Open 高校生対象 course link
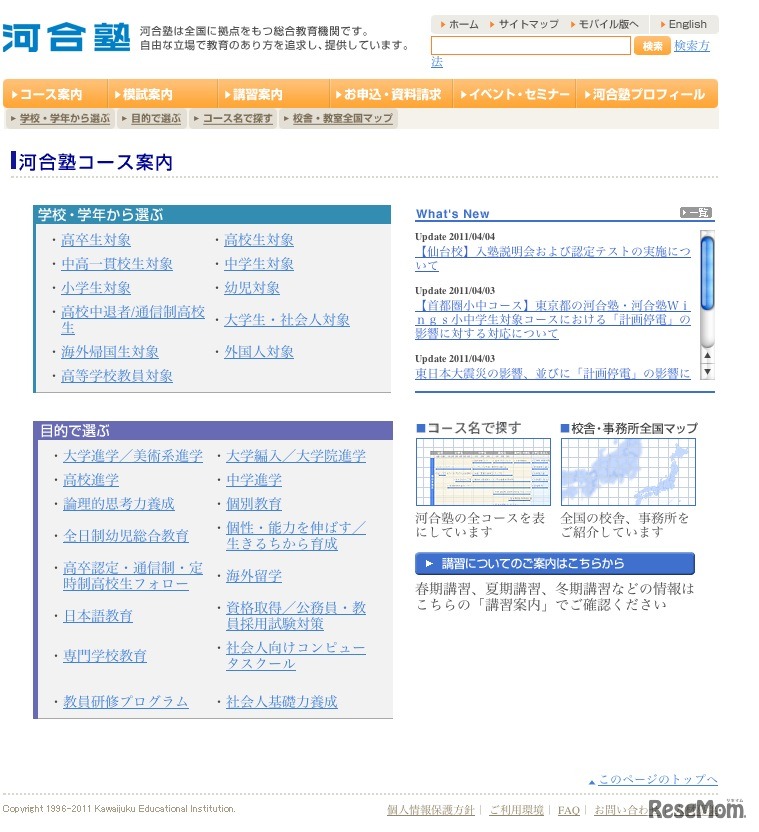The image size is (759, 832). [258, 240]
